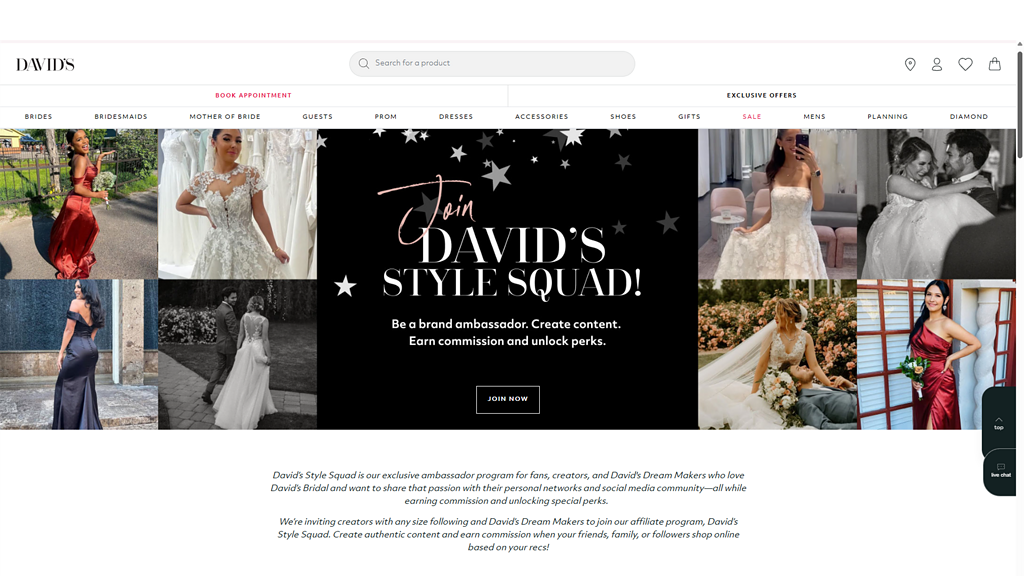Click the Book Appointment link
This screenshot has width=1024, height=576.
tap(253, 96)
